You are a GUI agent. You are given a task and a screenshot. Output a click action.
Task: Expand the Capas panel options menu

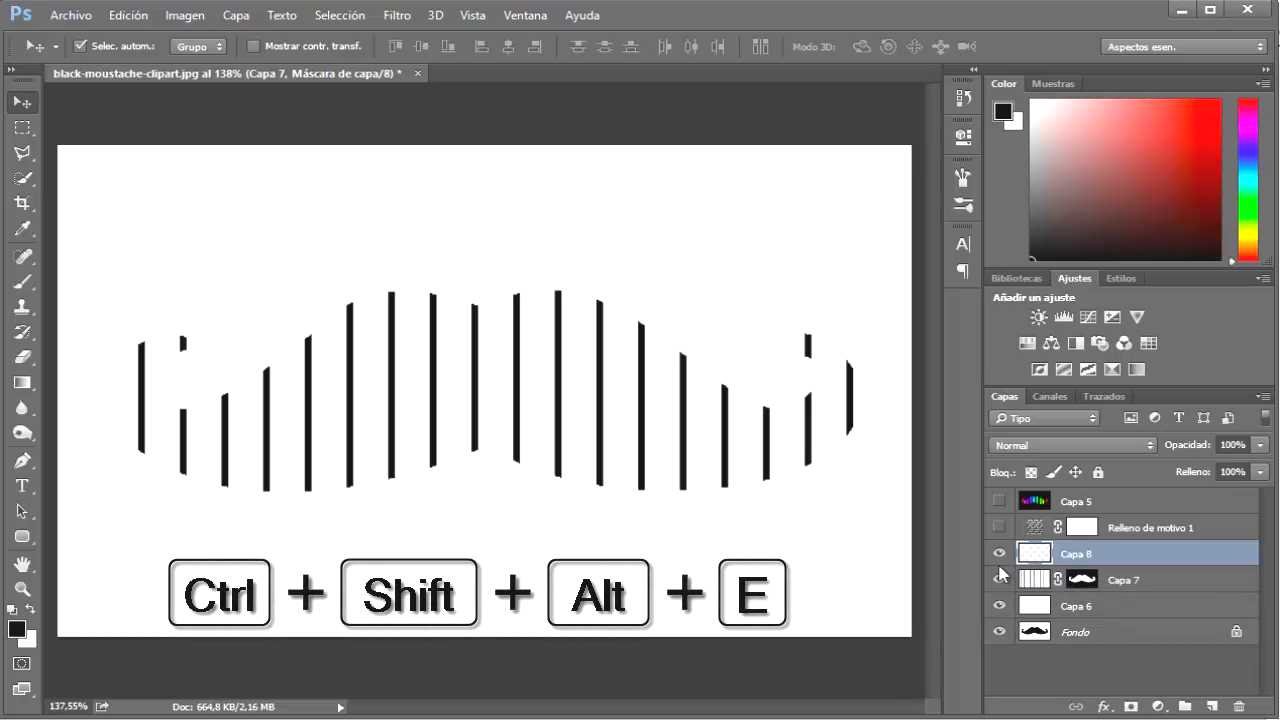1263,397
